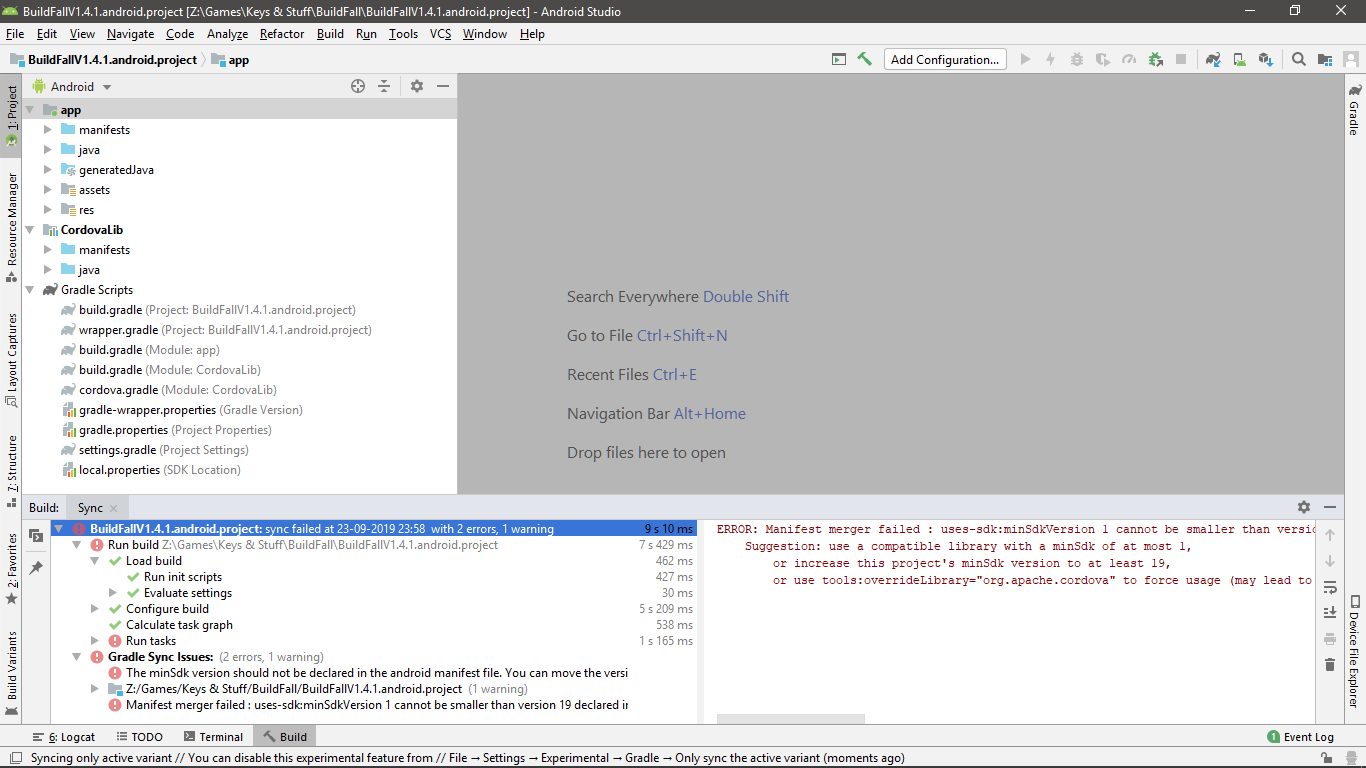Viewport: 1366px width, 768px height.
Task: Expand the Configure build node
Action: (95, 609)
